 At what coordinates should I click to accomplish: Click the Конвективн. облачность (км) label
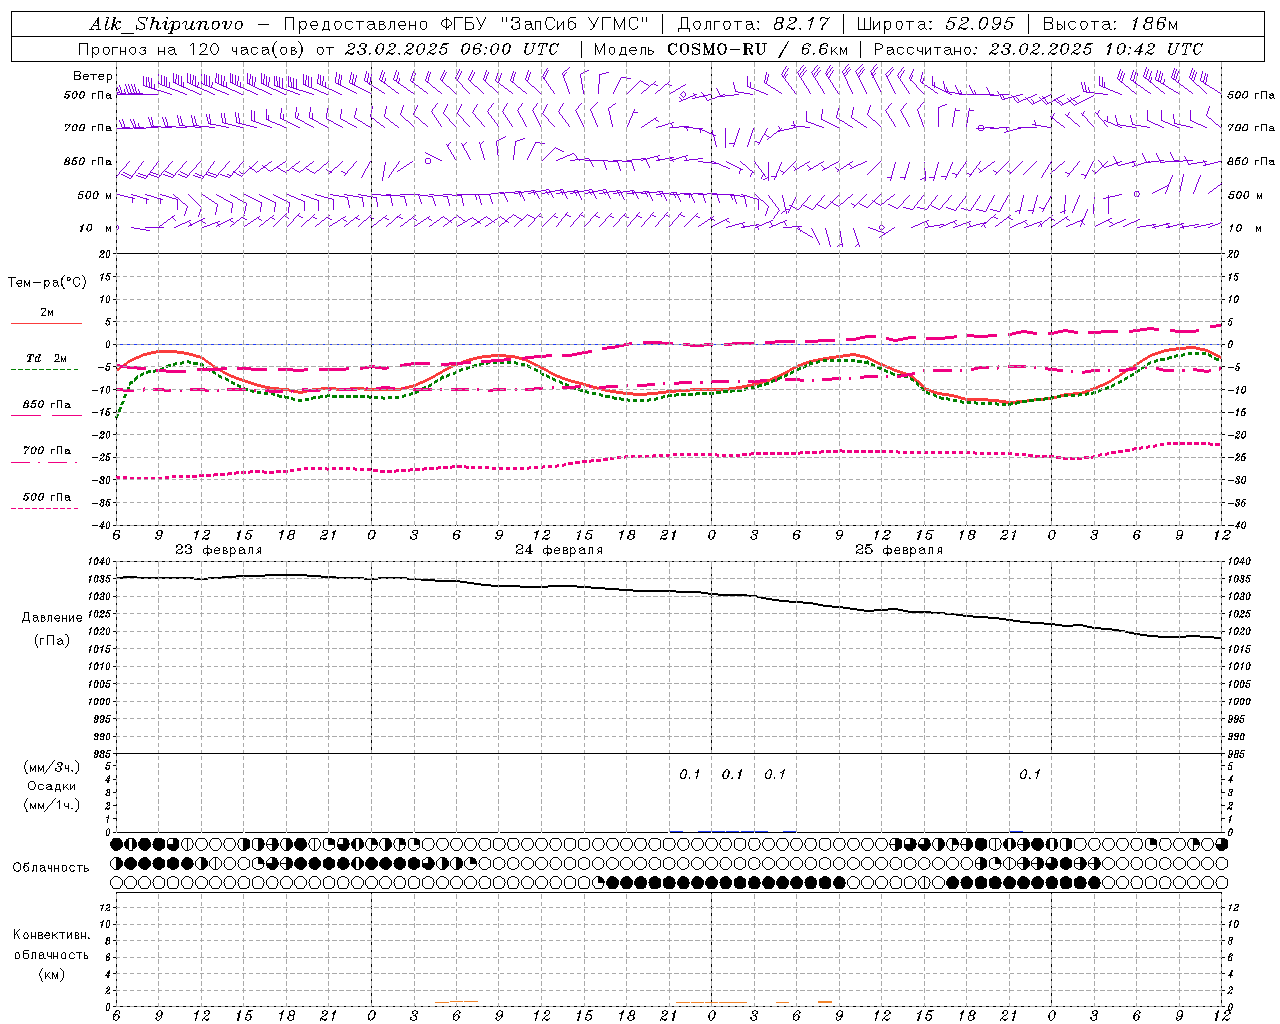51,954
